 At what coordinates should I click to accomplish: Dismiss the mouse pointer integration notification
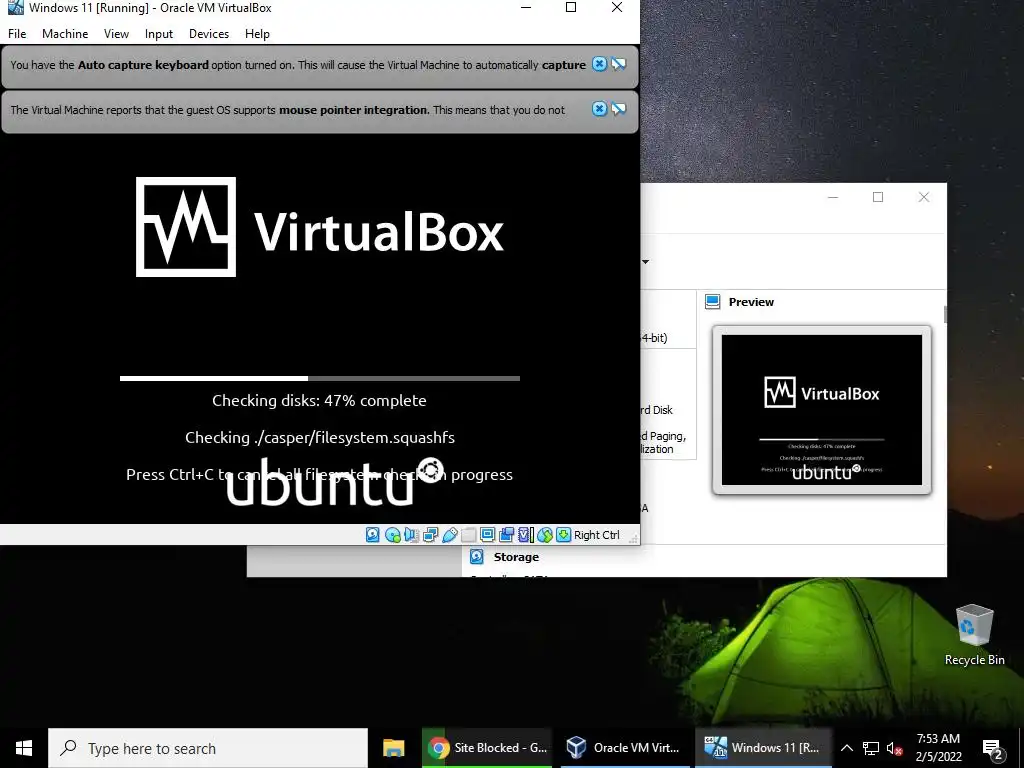coord(599,109)
